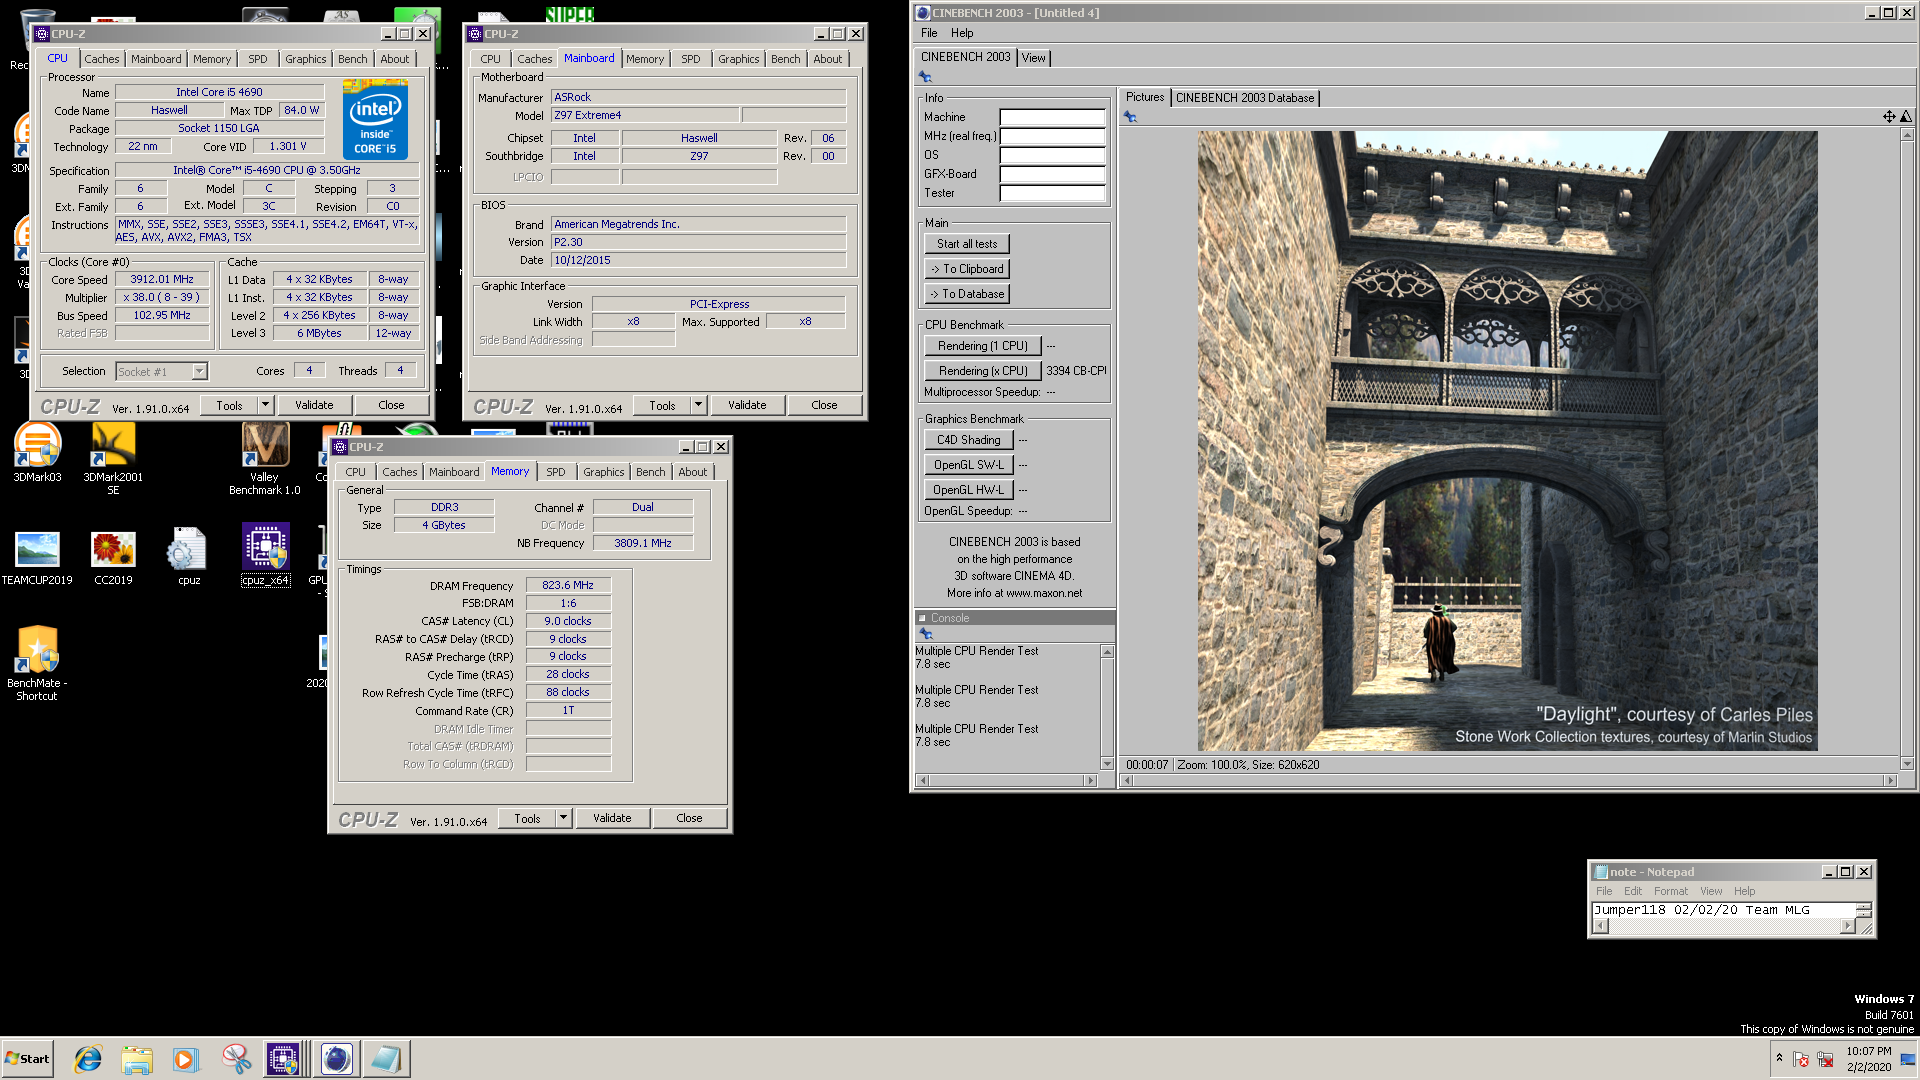The height and width of the screenshot is (1080, 1920).
Task: Open the BenchMate Shortcut icon
Action: 37,662
